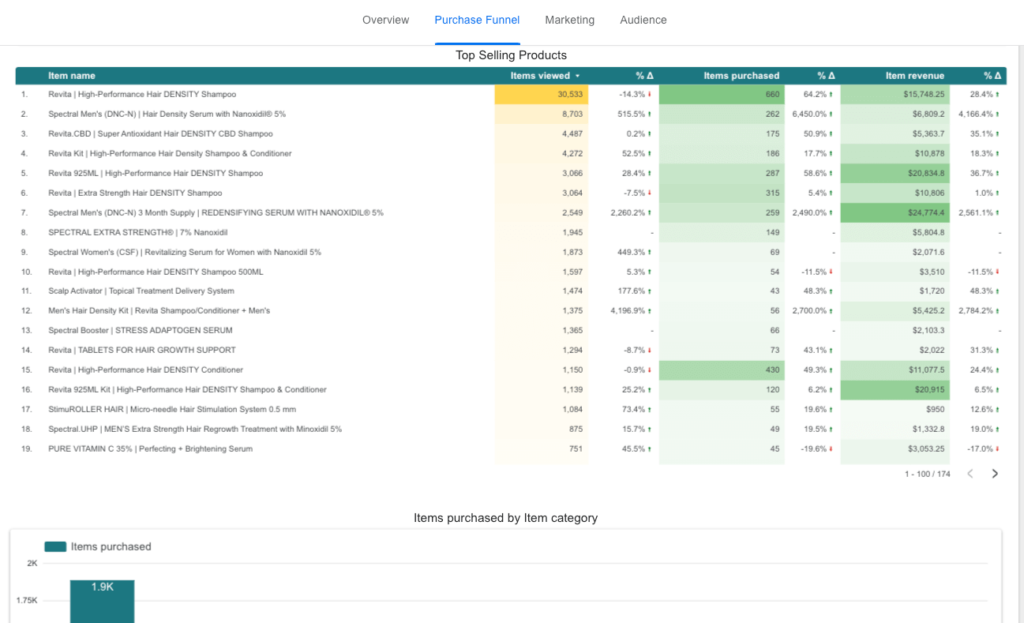Click the 2,561.1% revenue change value
The height and width of the screenshot is (623, 1024).
pos(976,212)
